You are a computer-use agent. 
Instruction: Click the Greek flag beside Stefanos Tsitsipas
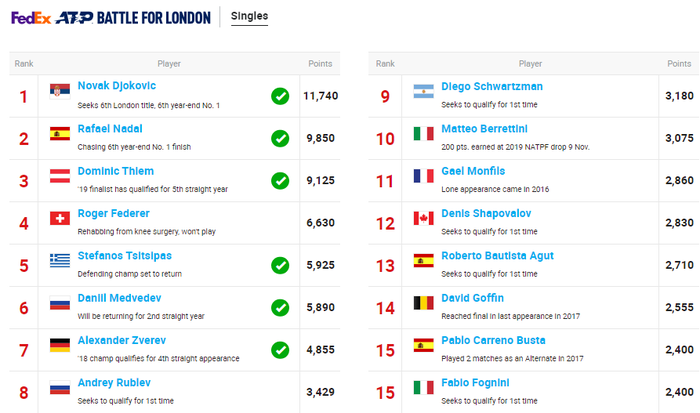coord(60,260)
